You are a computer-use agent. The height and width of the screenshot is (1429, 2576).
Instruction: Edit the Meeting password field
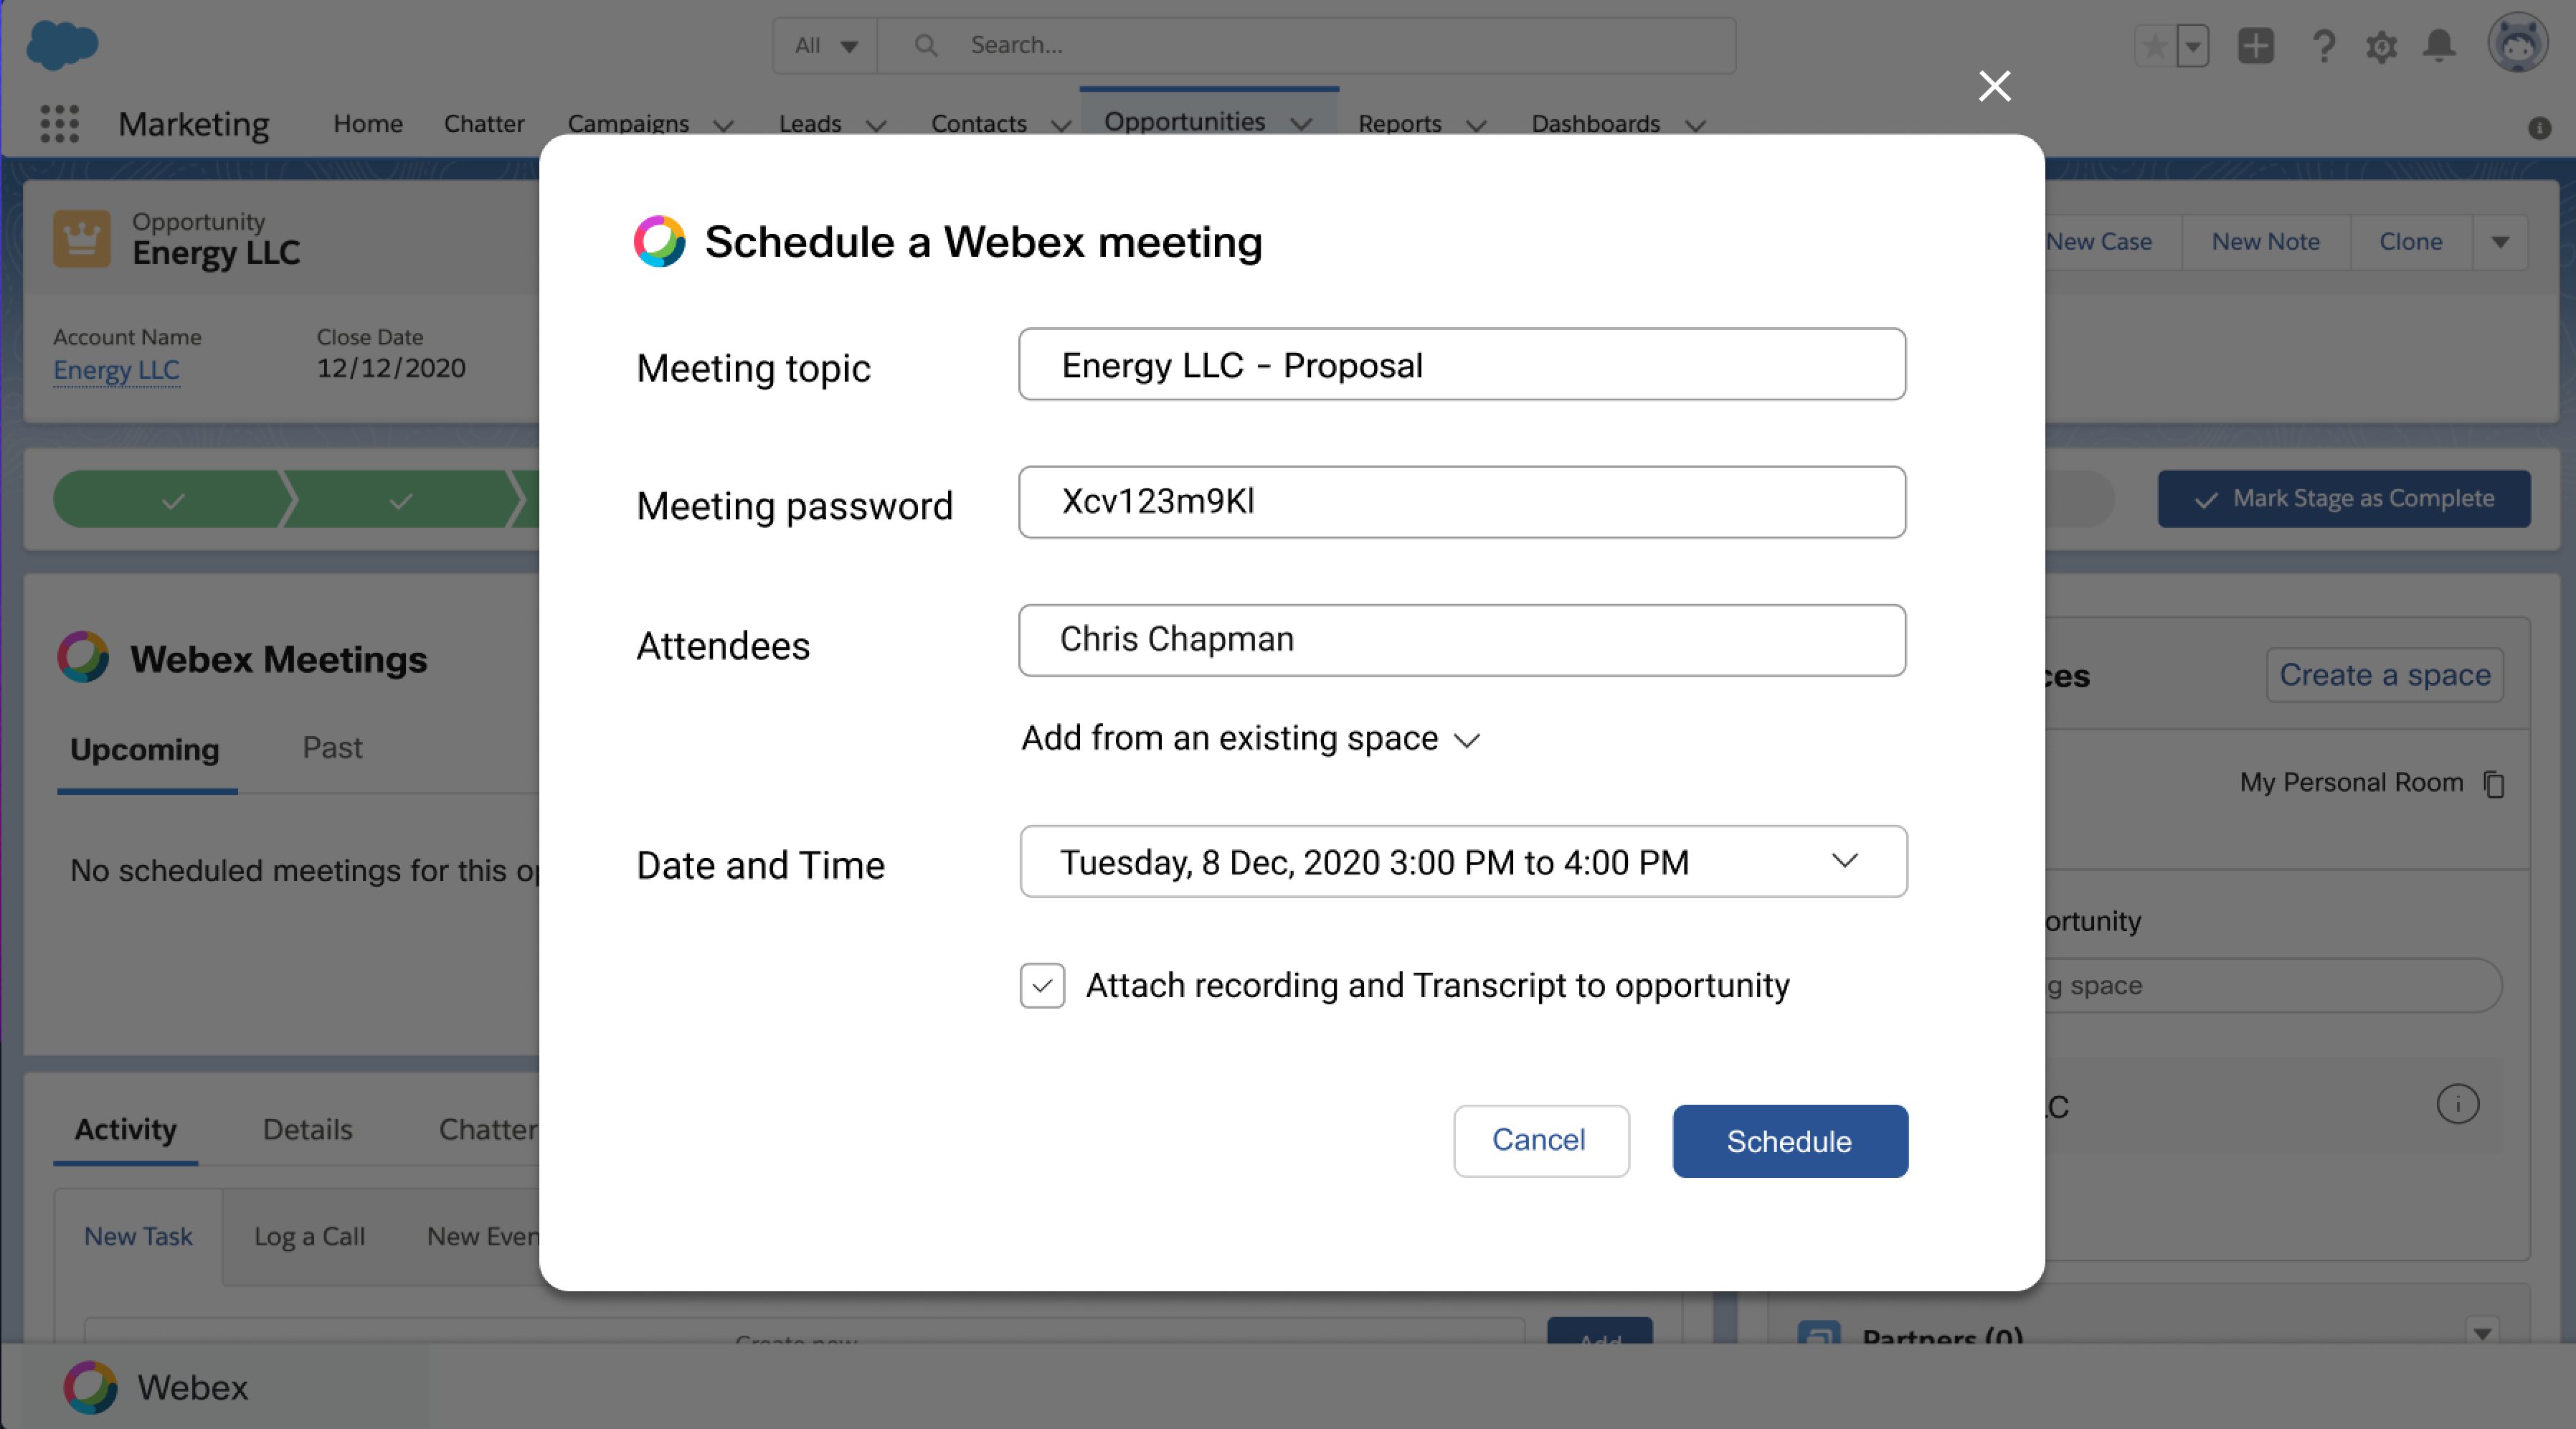coord(1462,502)
